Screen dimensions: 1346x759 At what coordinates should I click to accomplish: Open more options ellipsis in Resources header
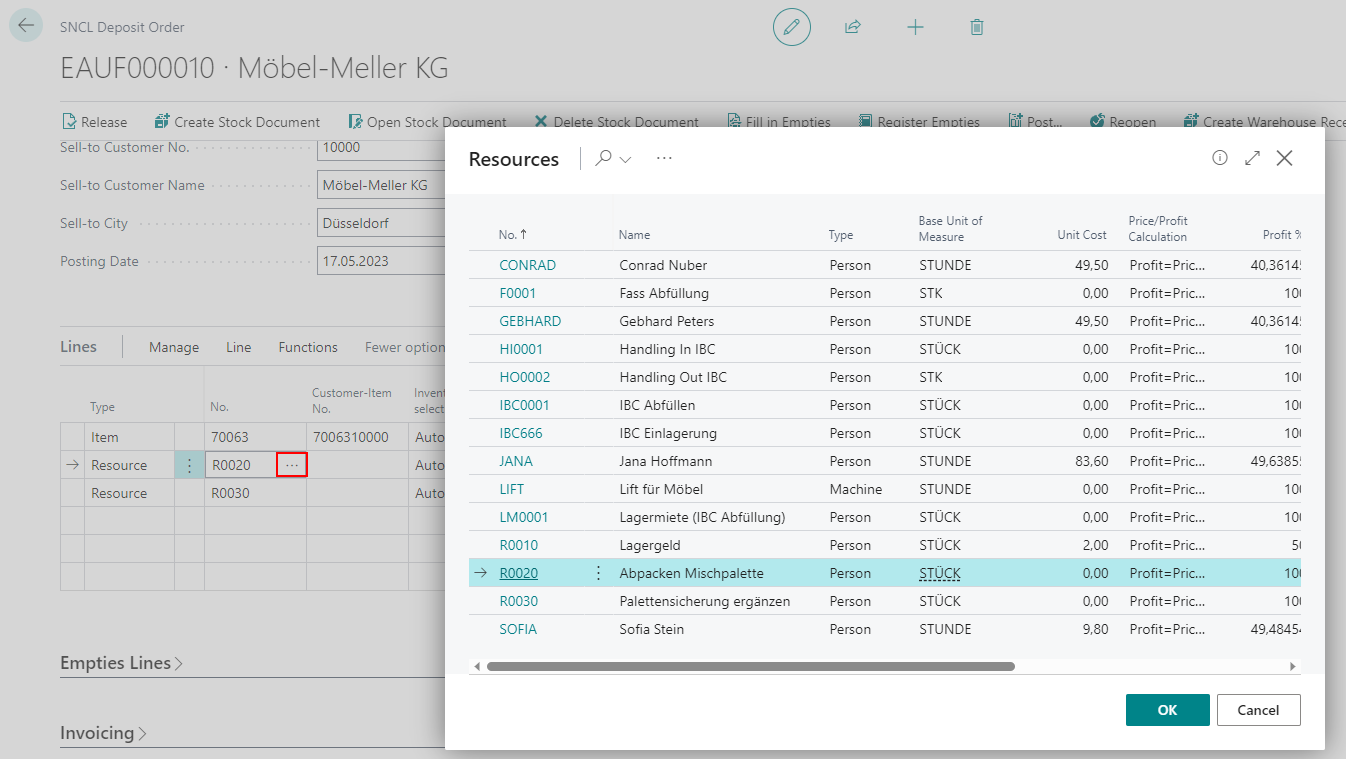[x=664, y=158]
